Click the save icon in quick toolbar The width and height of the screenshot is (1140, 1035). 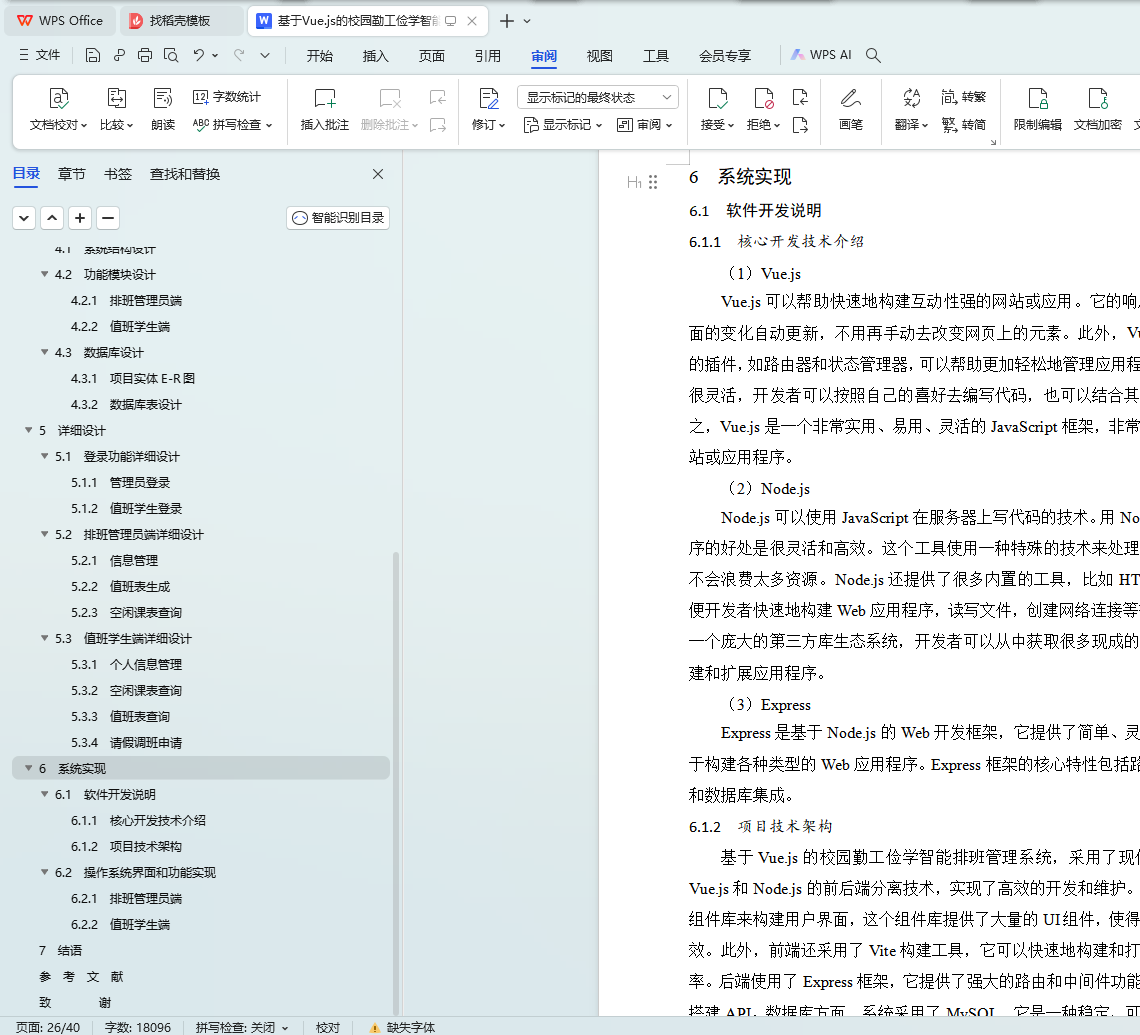tap(92, 55)
